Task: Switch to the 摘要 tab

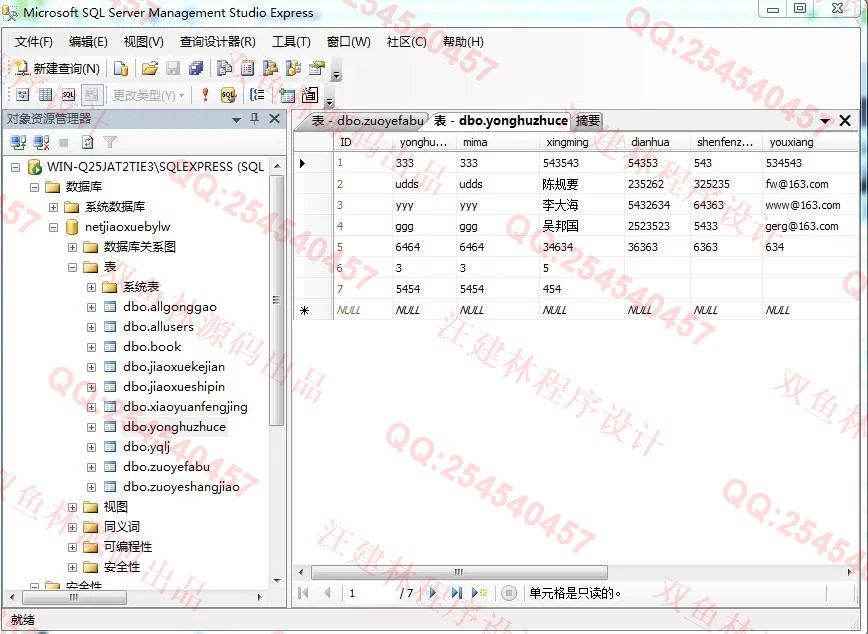Action: [587, 121]
